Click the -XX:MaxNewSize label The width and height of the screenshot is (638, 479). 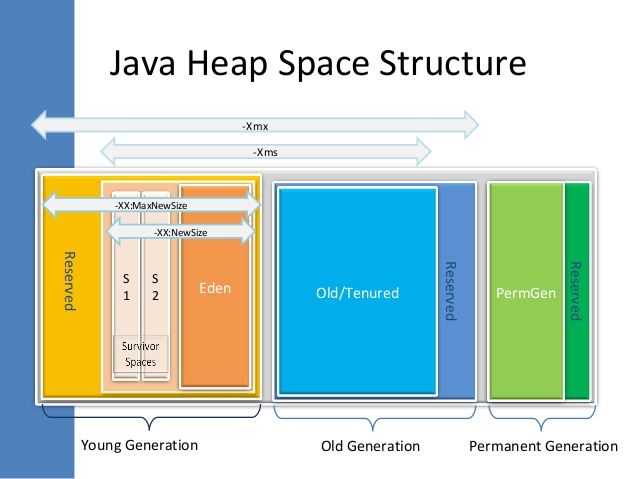pos(151,206)
